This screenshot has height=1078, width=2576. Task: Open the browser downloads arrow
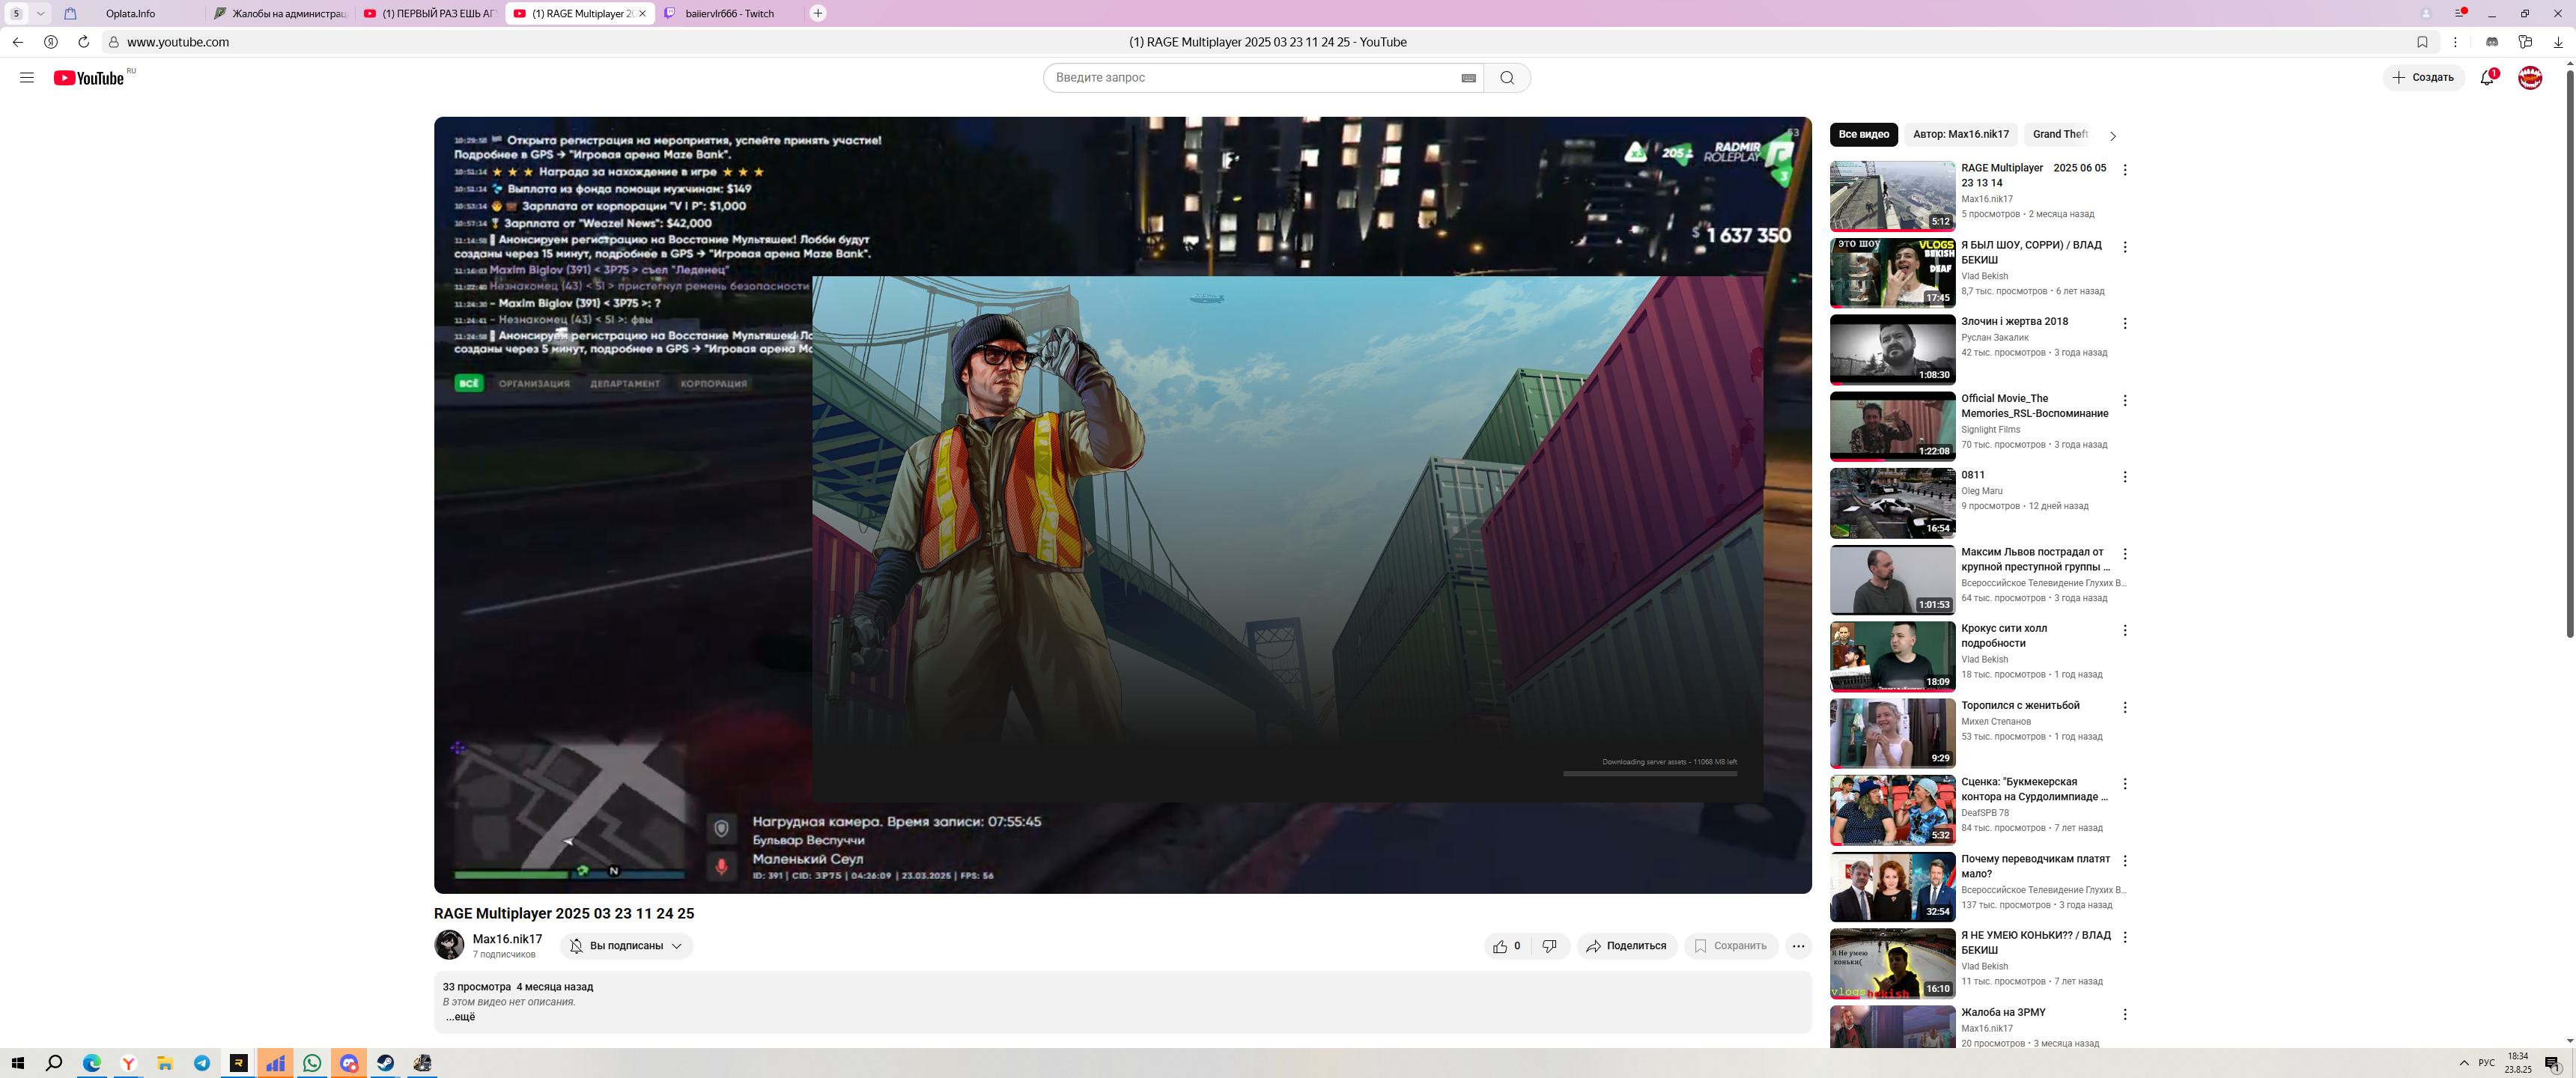pos(2558,42)
